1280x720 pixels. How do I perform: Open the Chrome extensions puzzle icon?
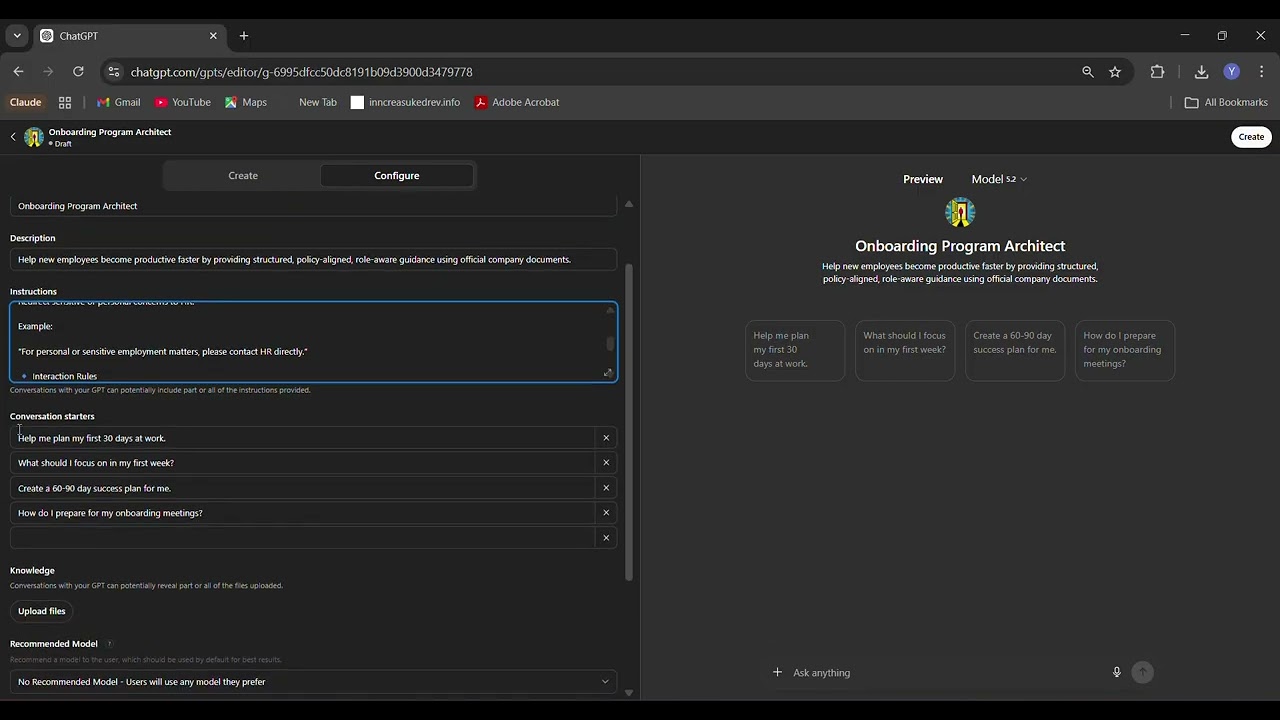(1157, 72)
